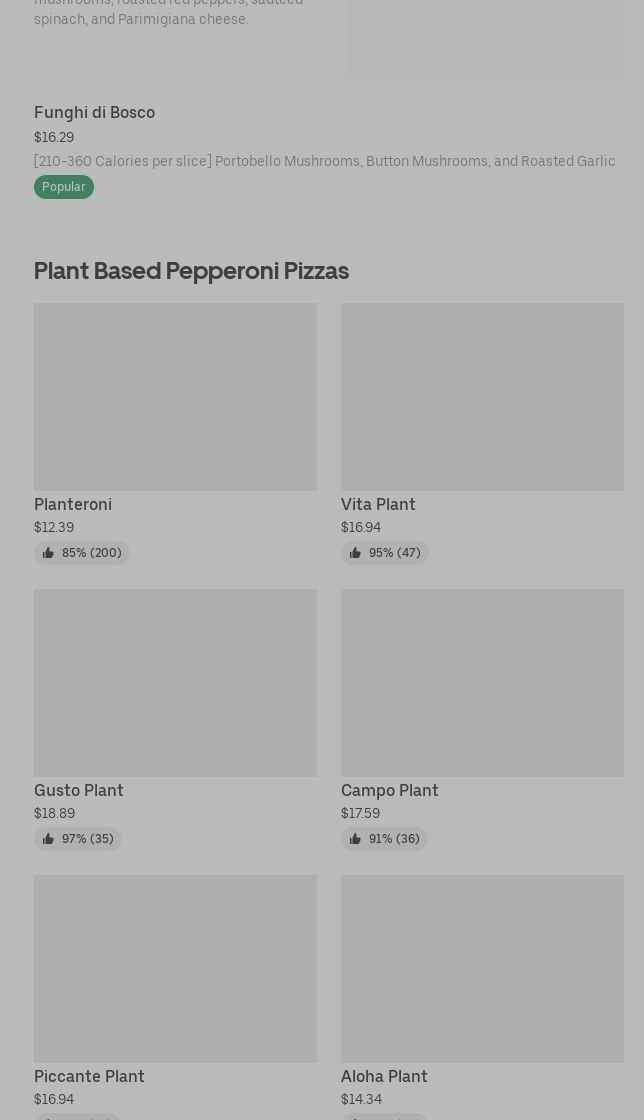Select the Campo Plant image thumbnail
The width and height of the screenshot is (644, 1120).
pyautogui.click(x=482, y=682)
